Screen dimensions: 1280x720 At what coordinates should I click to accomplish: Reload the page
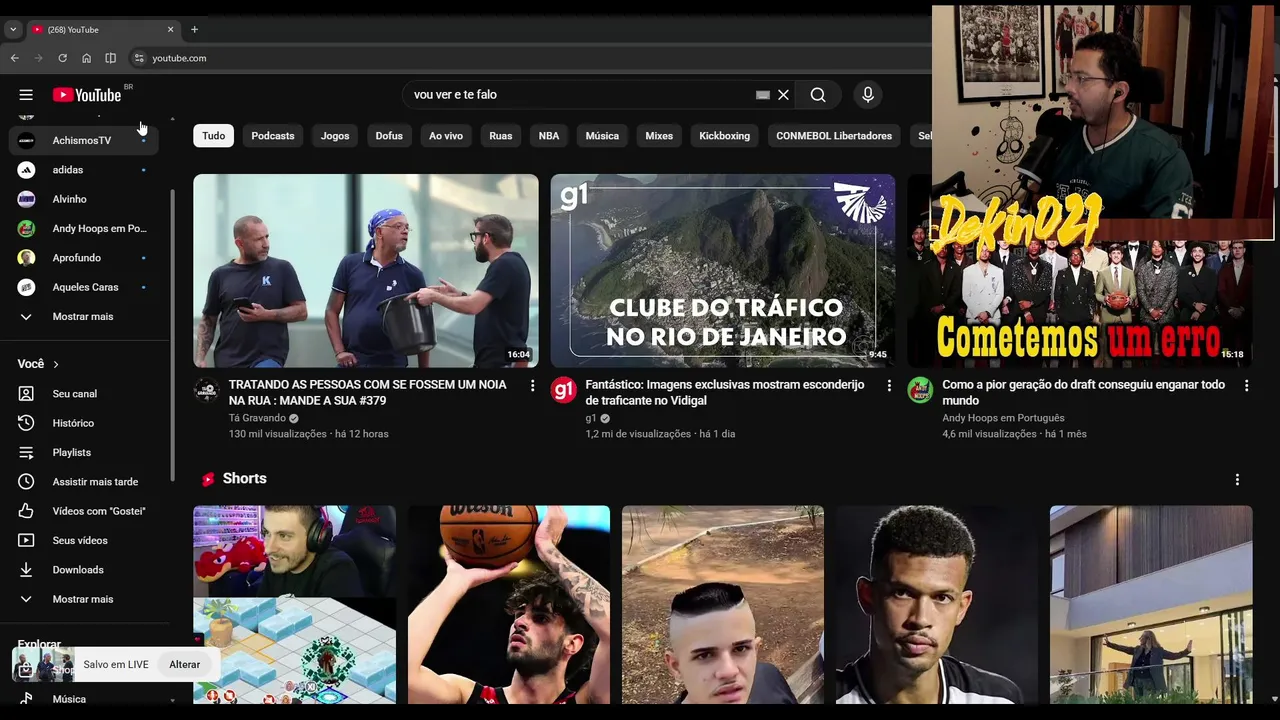coord(62,58)
